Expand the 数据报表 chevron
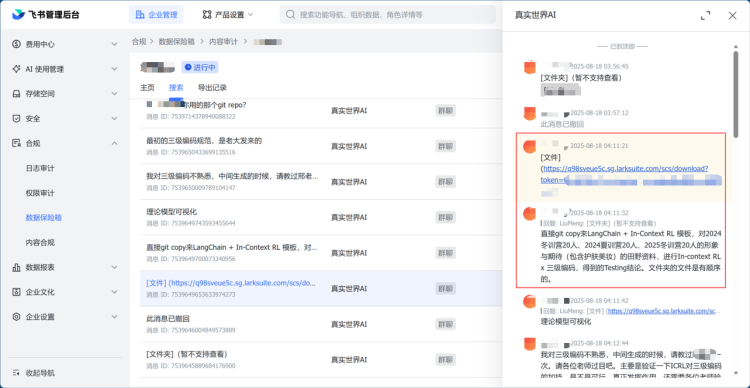The width and height of the screenshot is (750, 388). click(x=114, y=267)
